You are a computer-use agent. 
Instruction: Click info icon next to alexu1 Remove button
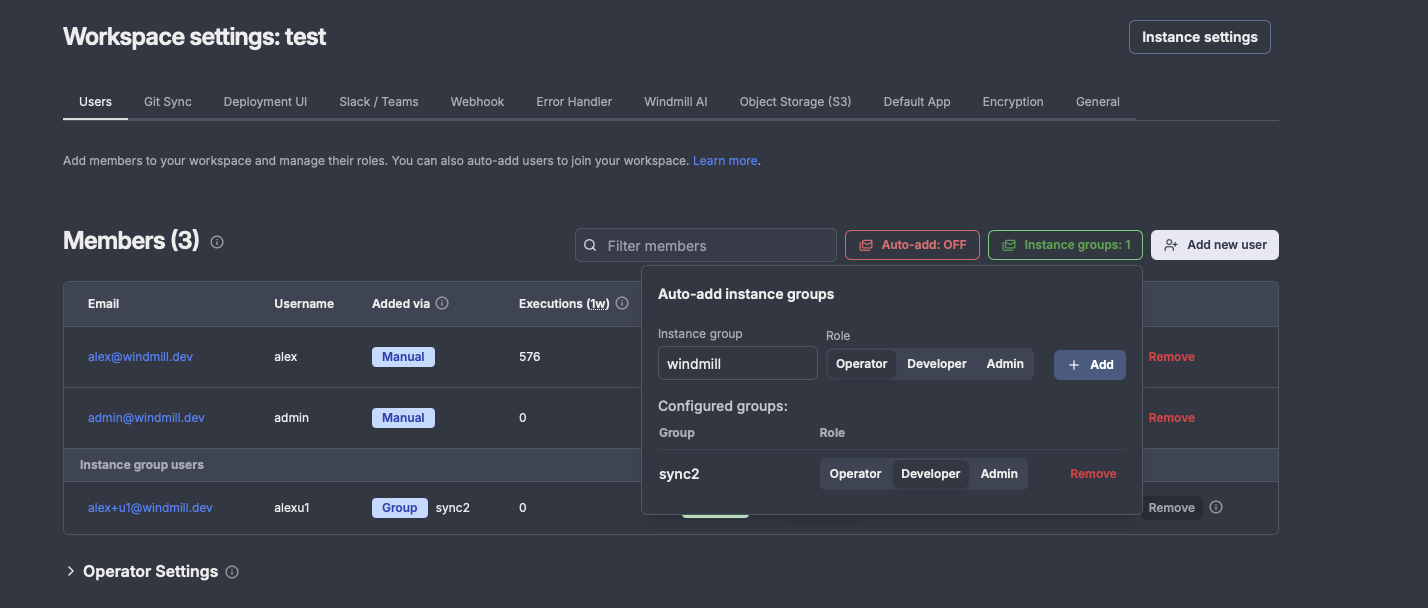point(1216,507)
